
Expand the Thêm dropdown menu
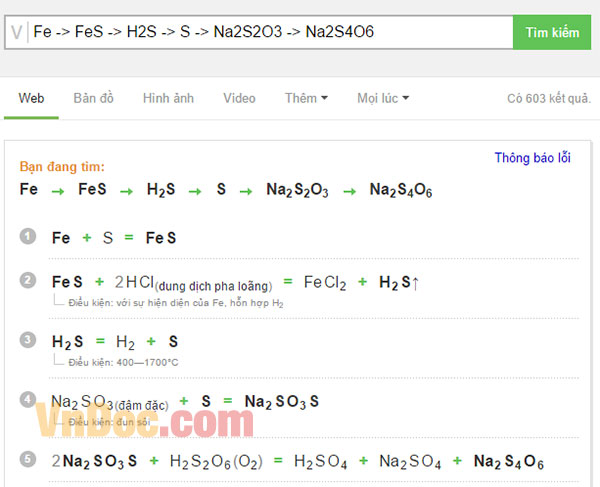[x=306, y=98]
